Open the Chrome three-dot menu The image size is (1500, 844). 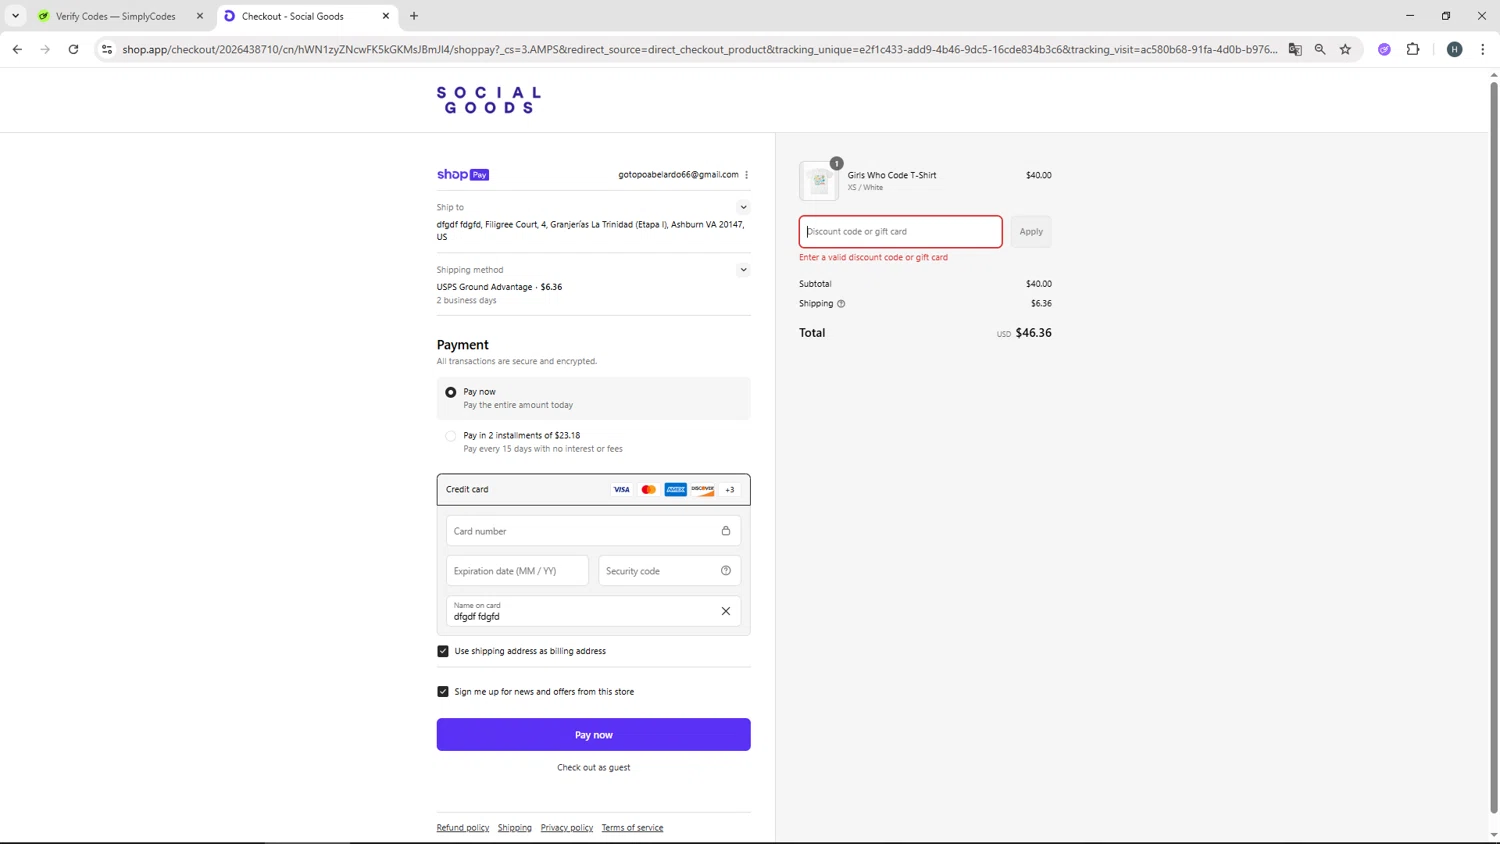(1482, 49)
